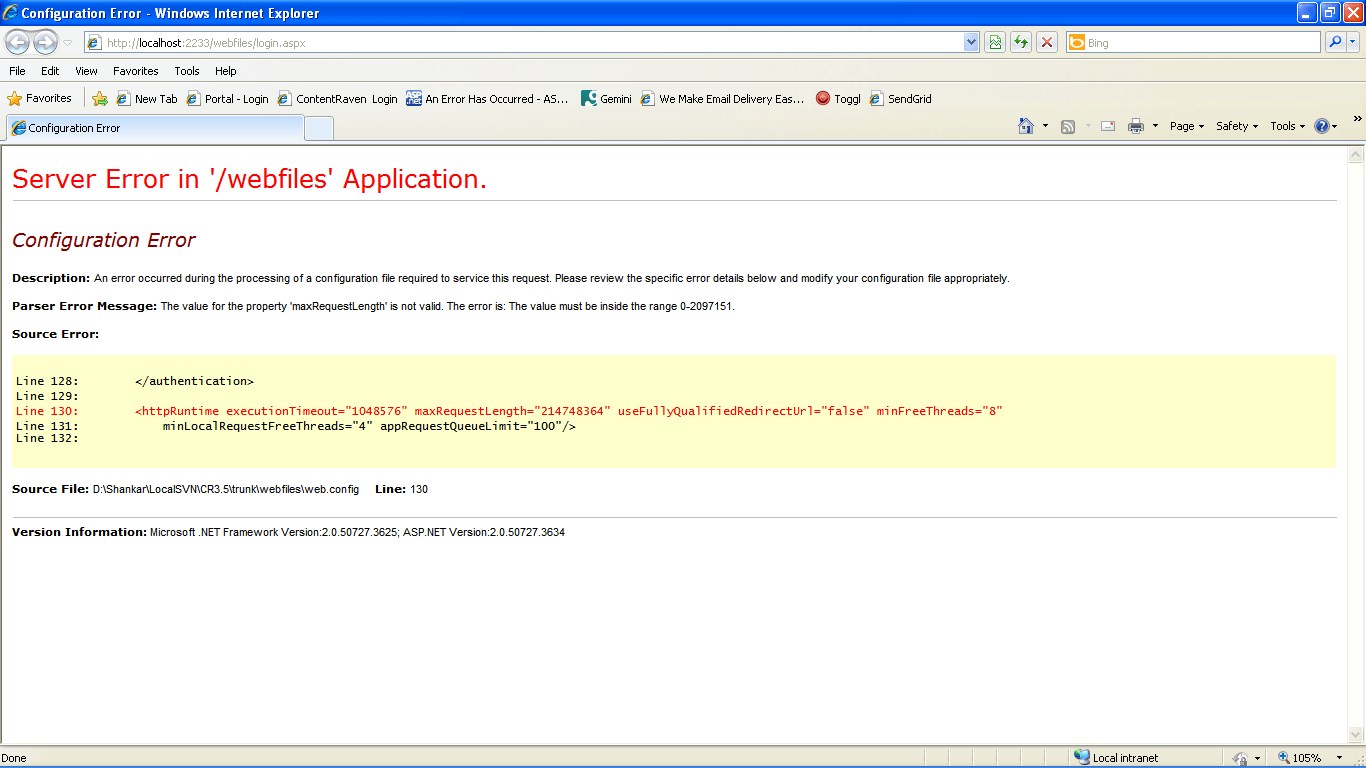This screenshot has width=1366, height=768.
Task: Open the SendGrid favorite link
Action: [x=900, y=99]
